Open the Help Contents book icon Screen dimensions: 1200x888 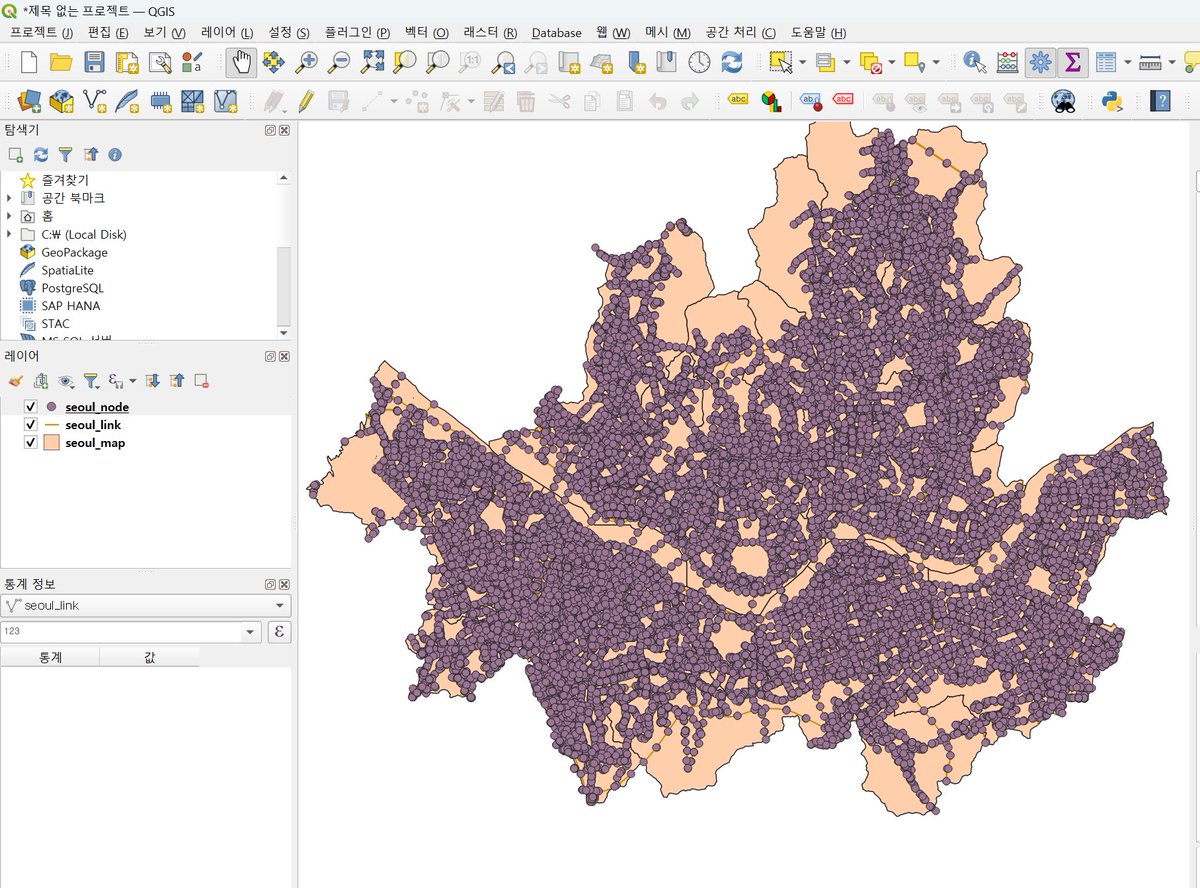(1160, 100)
